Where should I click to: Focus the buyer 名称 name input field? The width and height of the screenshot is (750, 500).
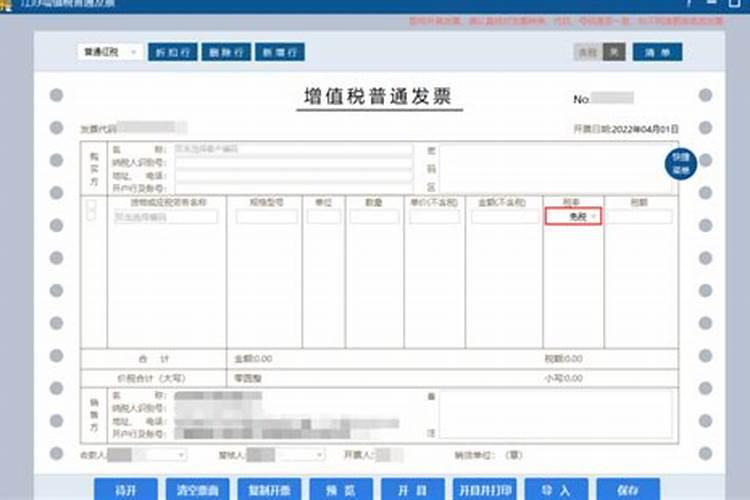point(293,149)
